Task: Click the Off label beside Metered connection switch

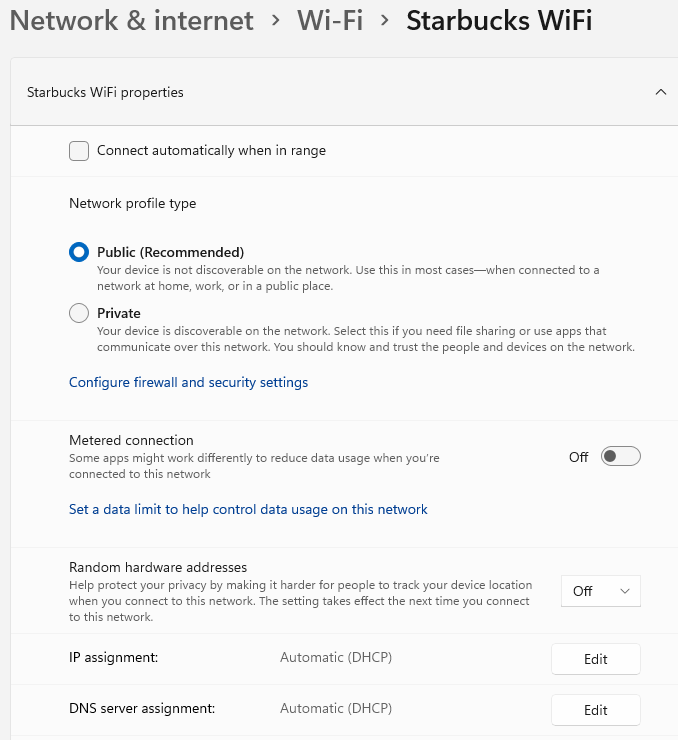Action: 579,457
